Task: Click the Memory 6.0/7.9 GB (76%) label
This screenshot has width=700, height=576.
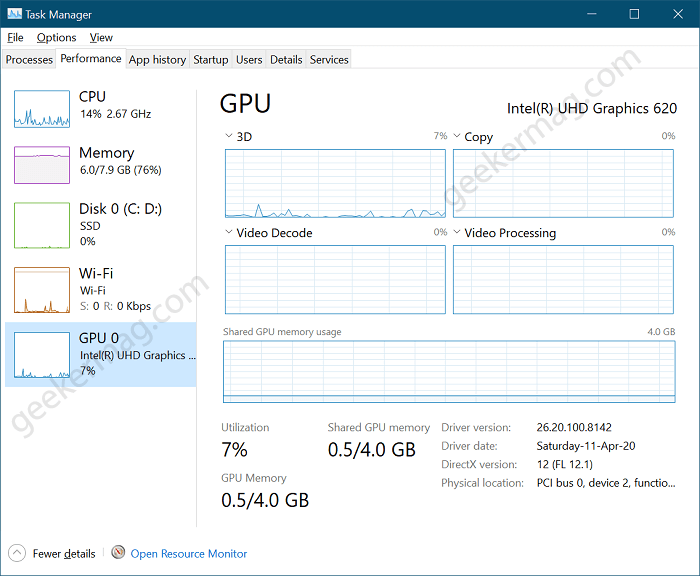Action: pyautogui.click(x=121, y=170)
